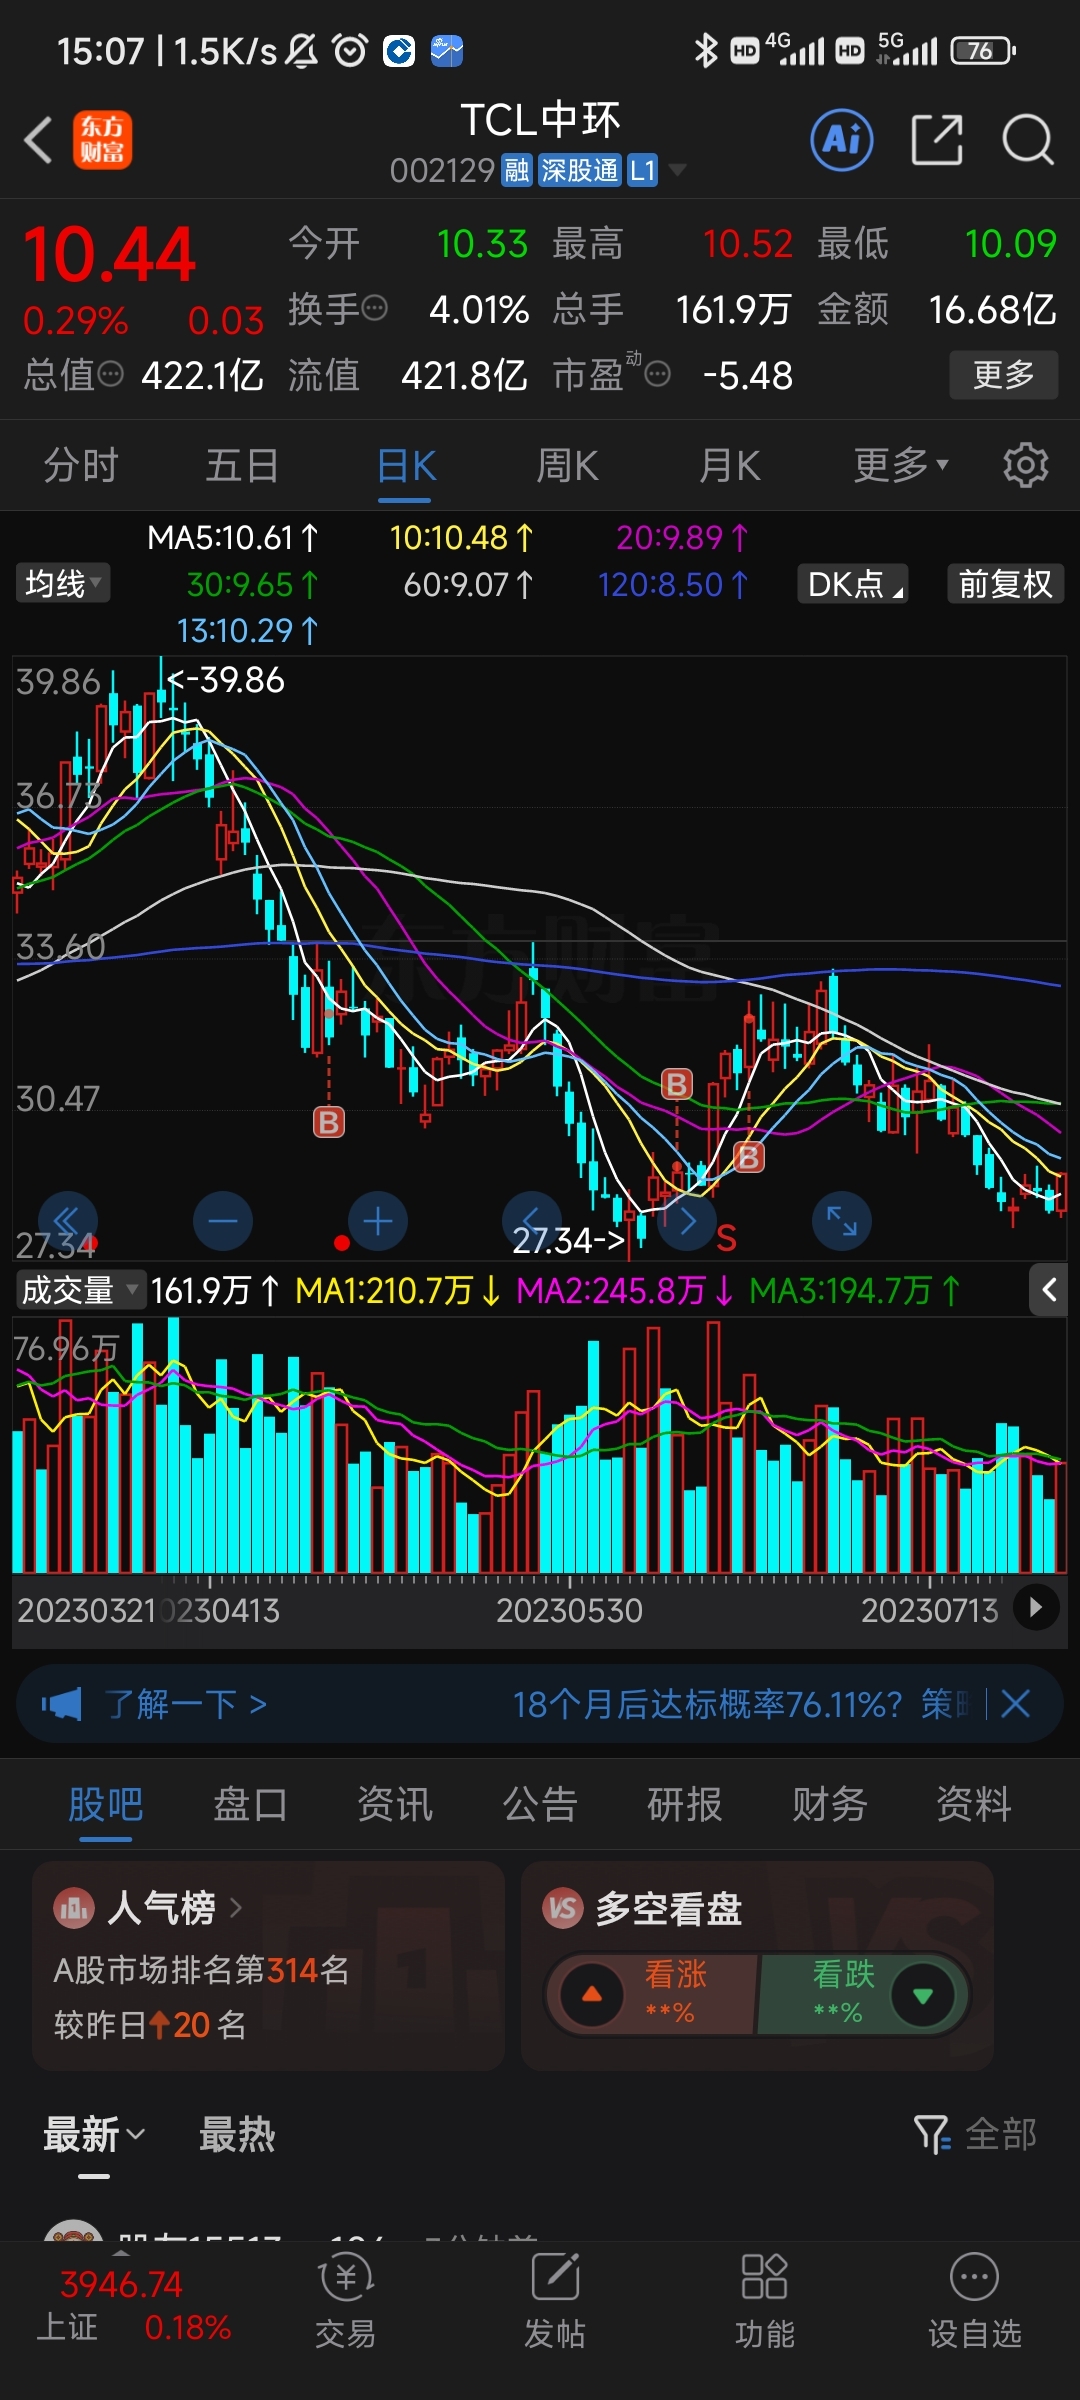The width and height of the screenshot is (1080, 2400).
Task: Open 人气榜 ranking icon
Action: (74, 1908)
